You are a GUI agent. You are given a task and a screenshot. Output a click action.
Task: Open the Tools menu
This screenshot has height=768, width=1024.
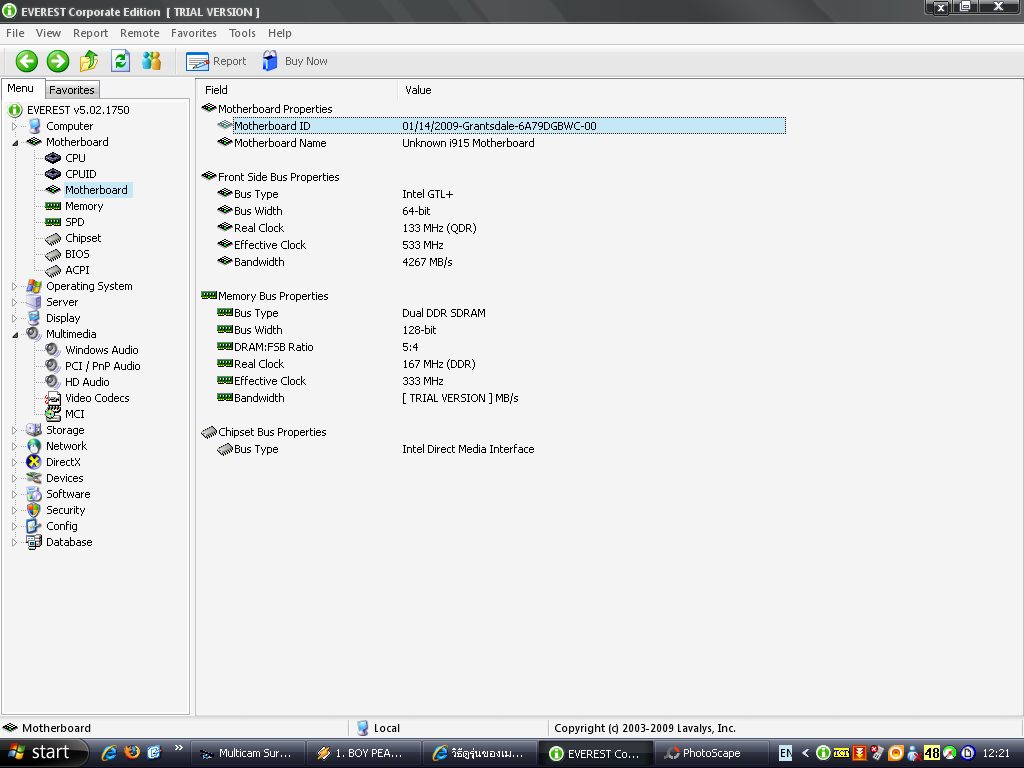pyautogui.click(x=242, y=33)
